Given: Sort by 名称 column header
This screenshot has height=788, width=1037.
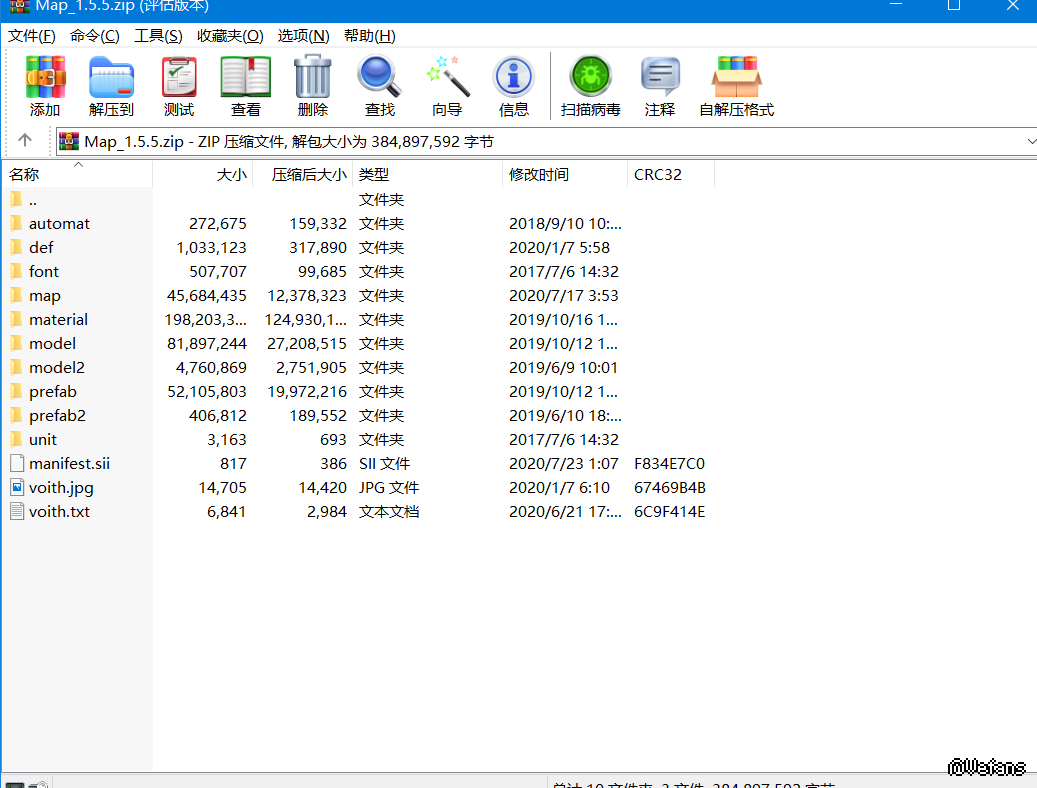Looking at the screenshot, I should (x=25, y=174).
